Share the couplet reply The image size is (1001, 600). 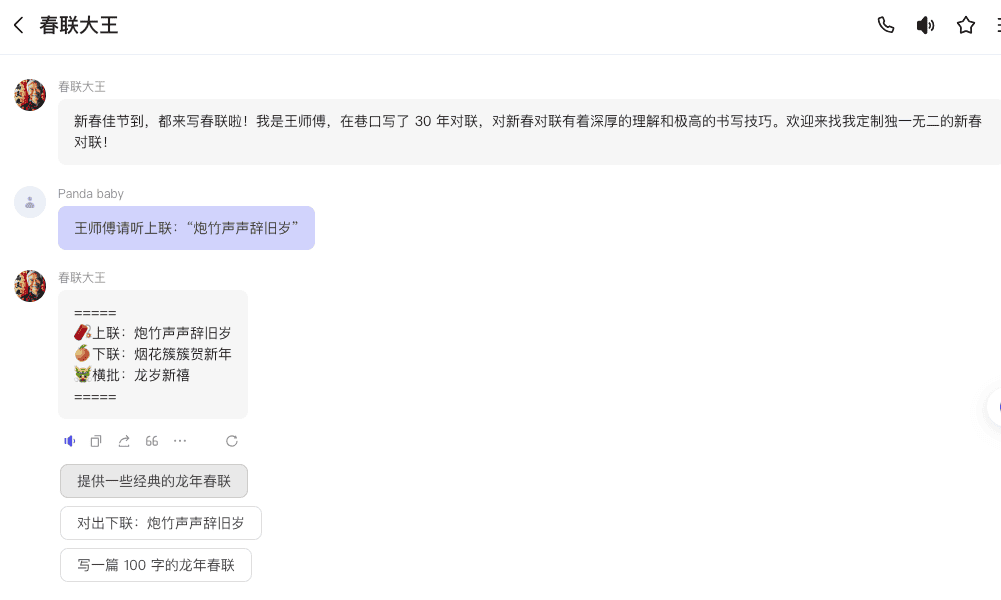124,441
